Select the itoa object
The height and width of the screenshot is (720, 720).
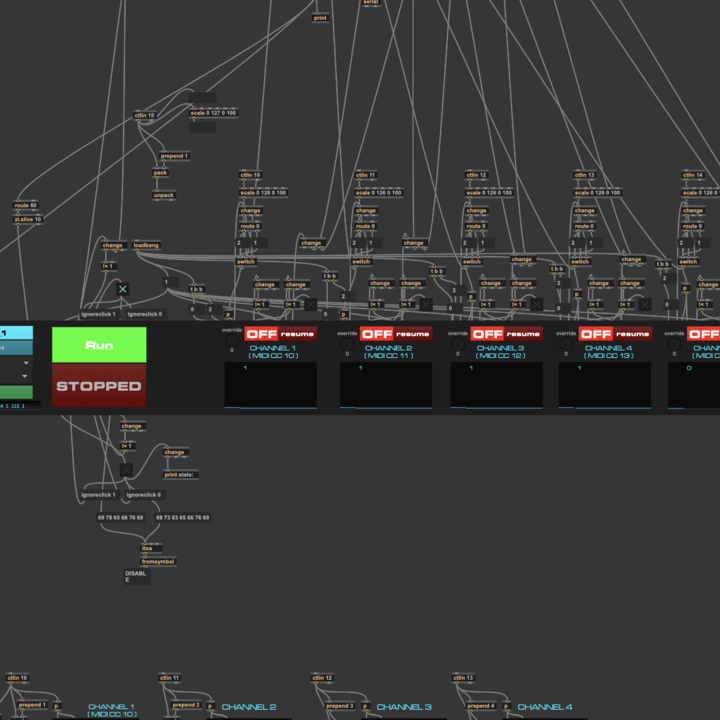pyautogui.click(x=146, y=548)
